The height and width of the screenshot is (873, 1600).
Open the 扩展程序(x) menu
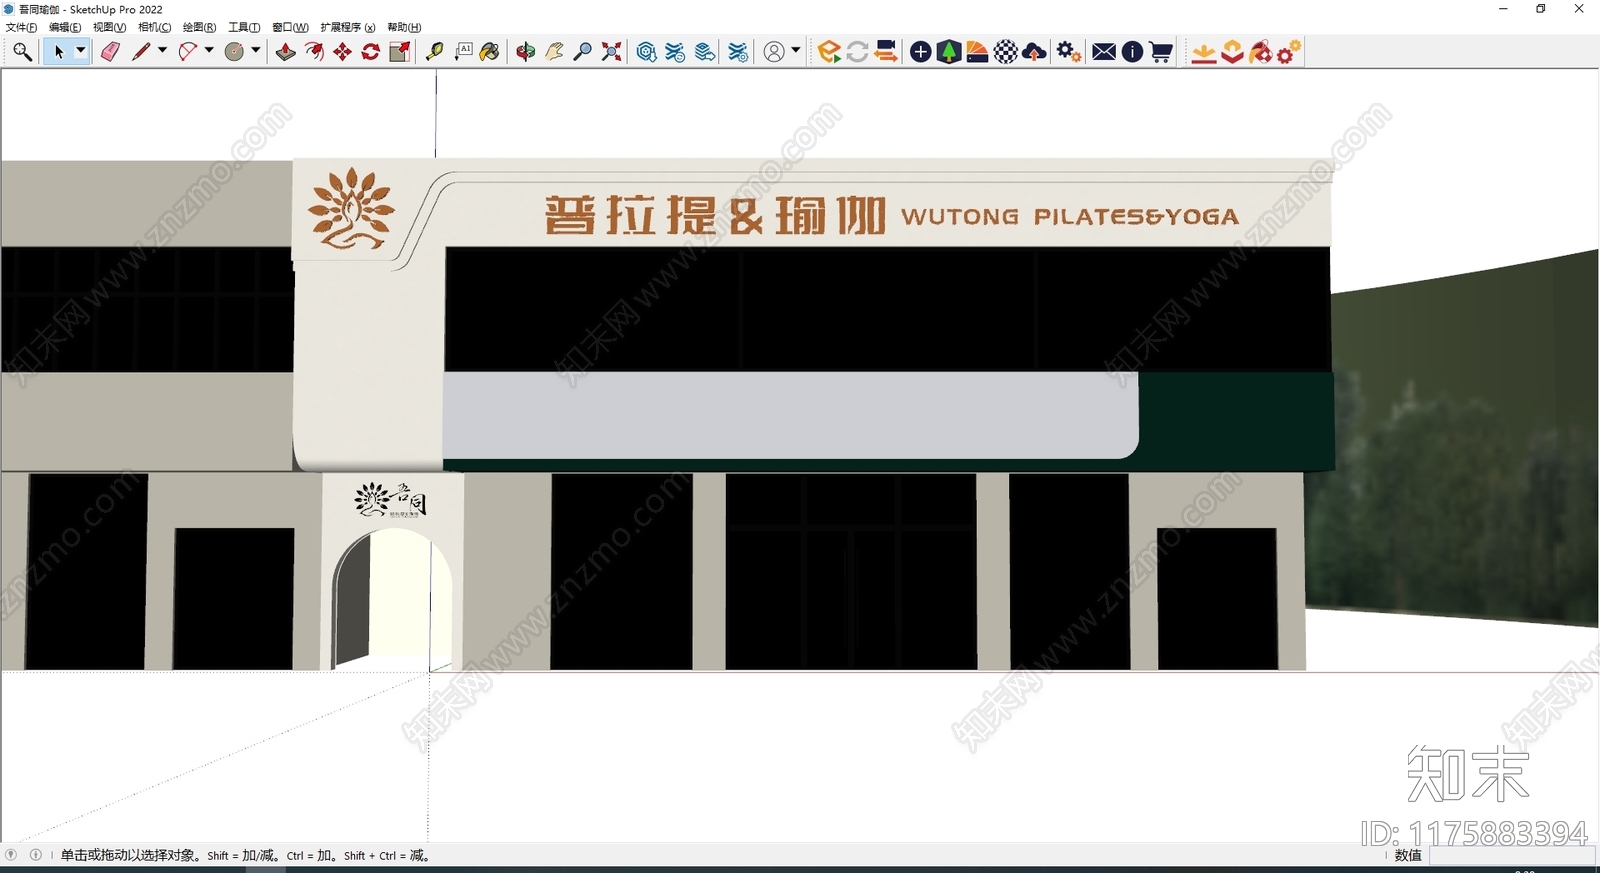click(348, 27)
